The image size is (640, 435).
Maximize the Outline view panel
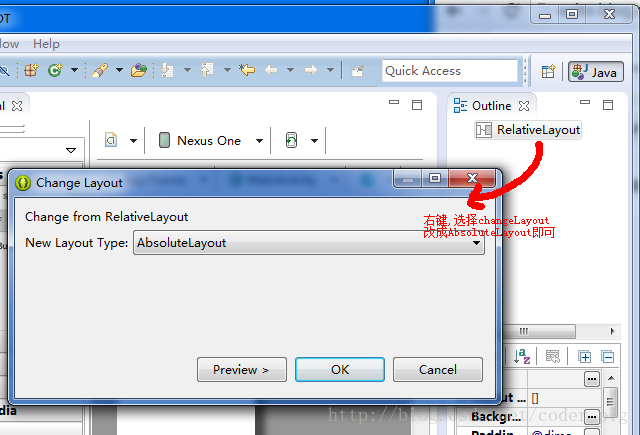608,105
